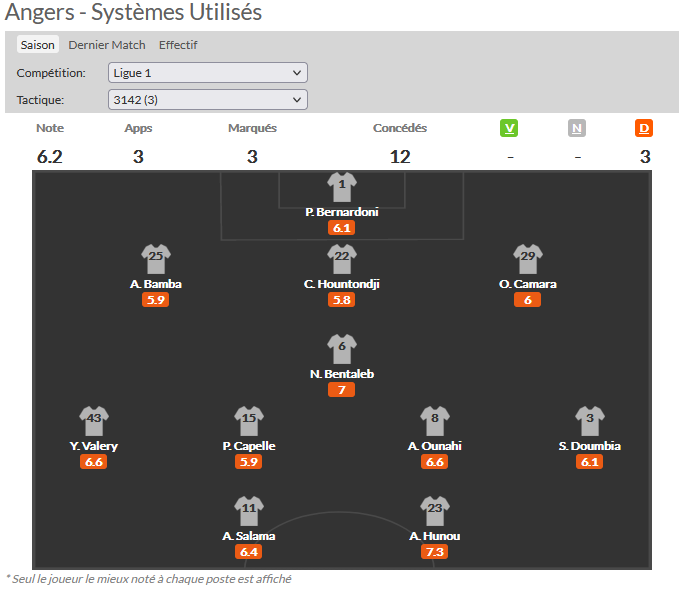Click the grey N draws badge
The image size is (687, 600).
pos(577,128)
